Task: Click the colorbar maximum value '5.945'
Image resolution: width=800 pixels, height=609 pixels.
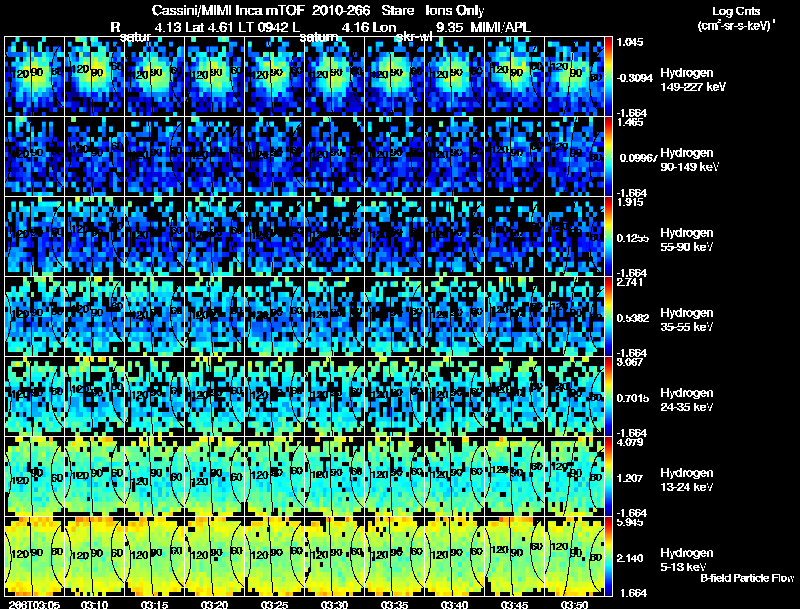Action: (x=631, y=523)
